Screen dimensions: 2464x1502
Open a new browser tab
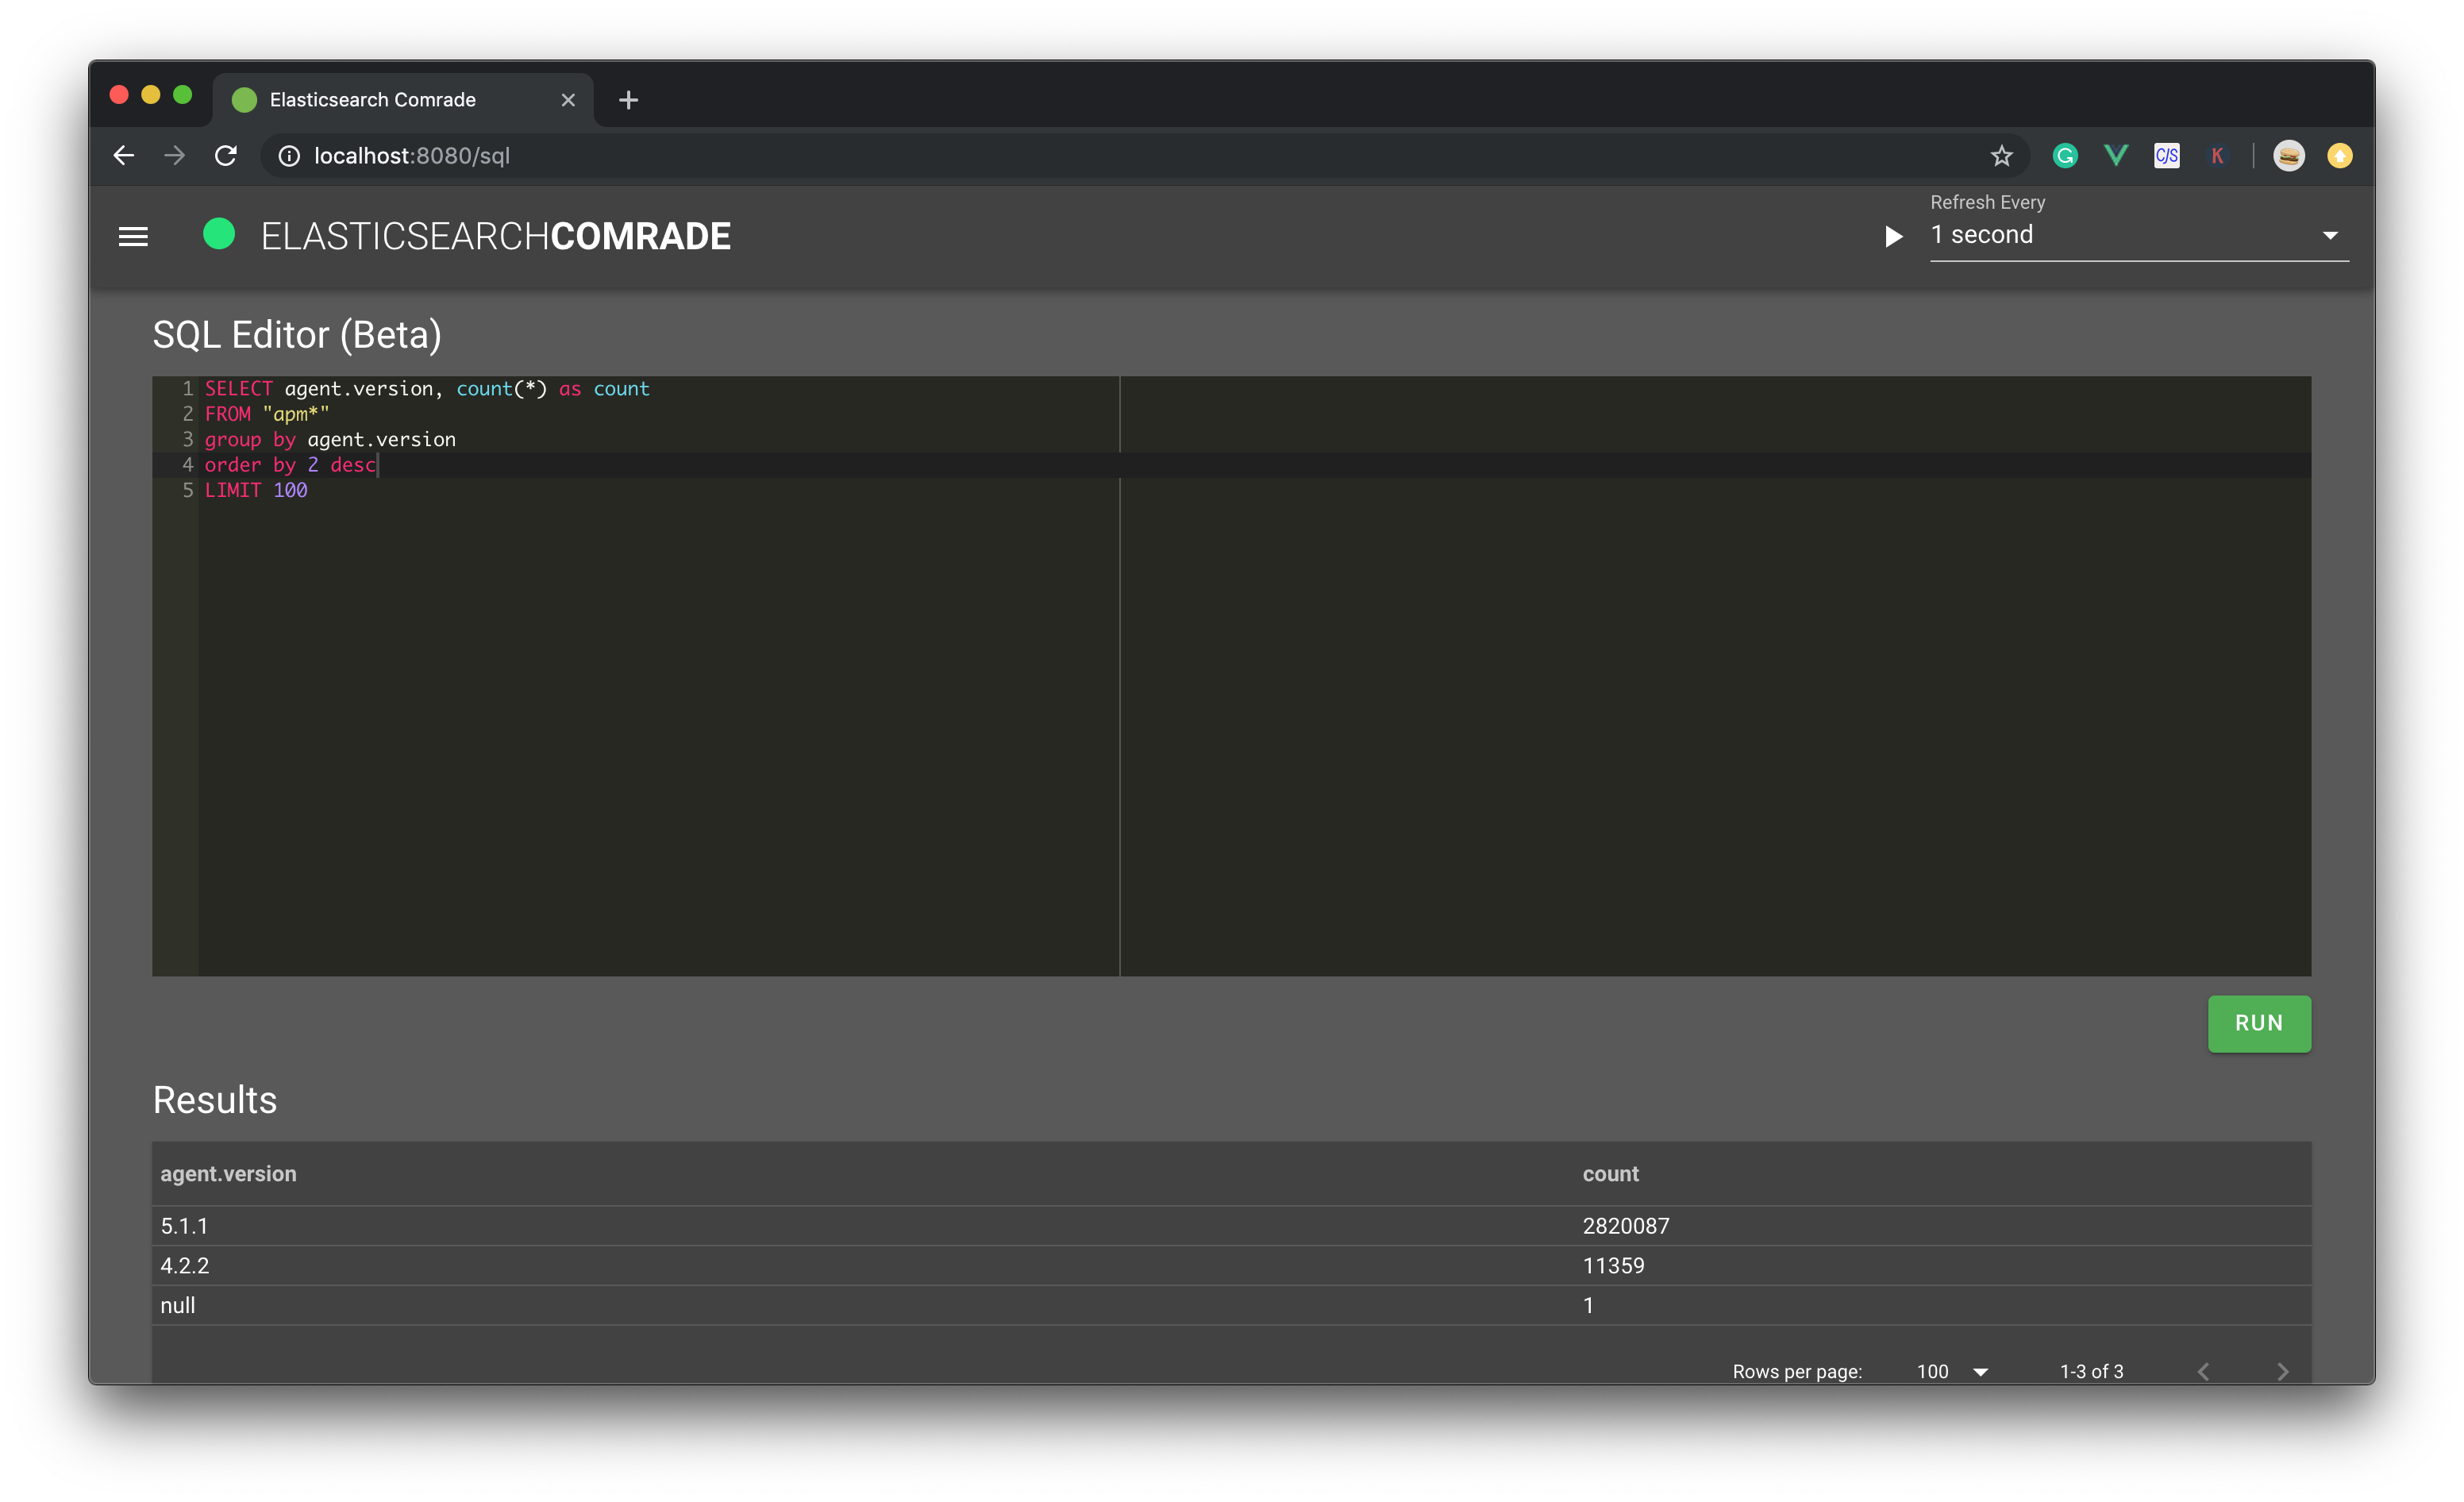click(628, 100)
